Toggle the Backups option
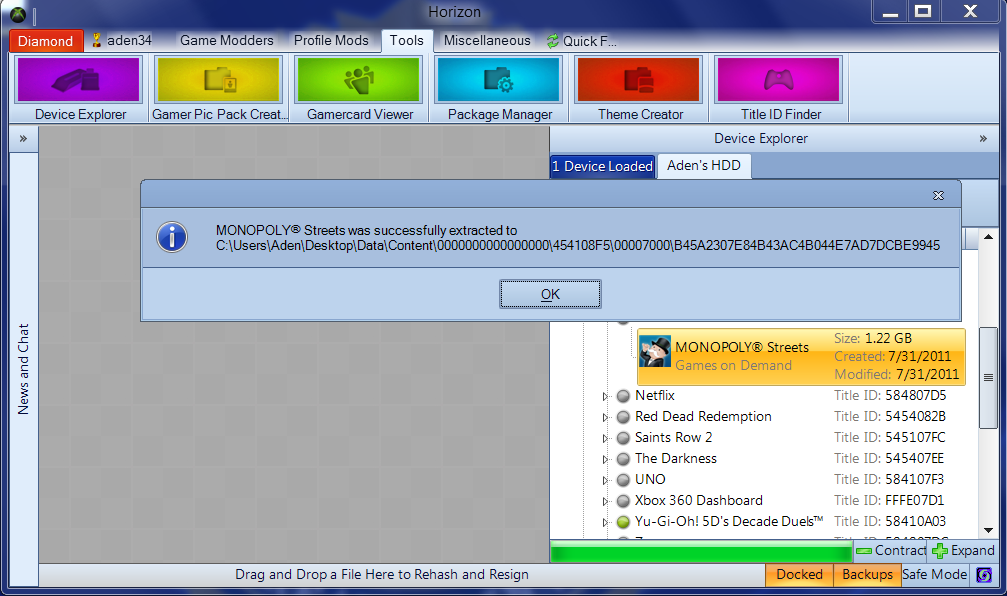 click(866, 575)
